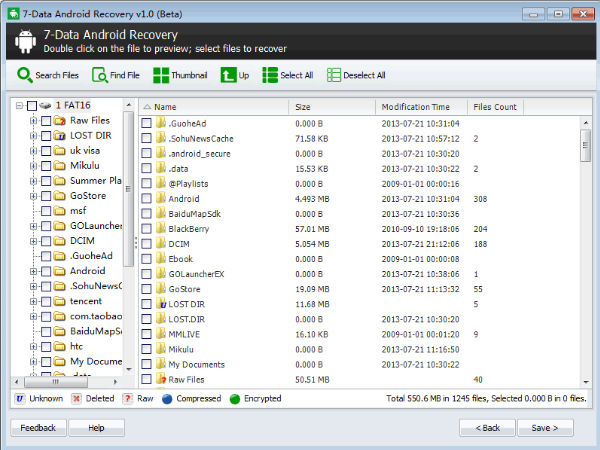Click the Android robot logo
This screenshot has height=450, width=600.
click(25, 41)
